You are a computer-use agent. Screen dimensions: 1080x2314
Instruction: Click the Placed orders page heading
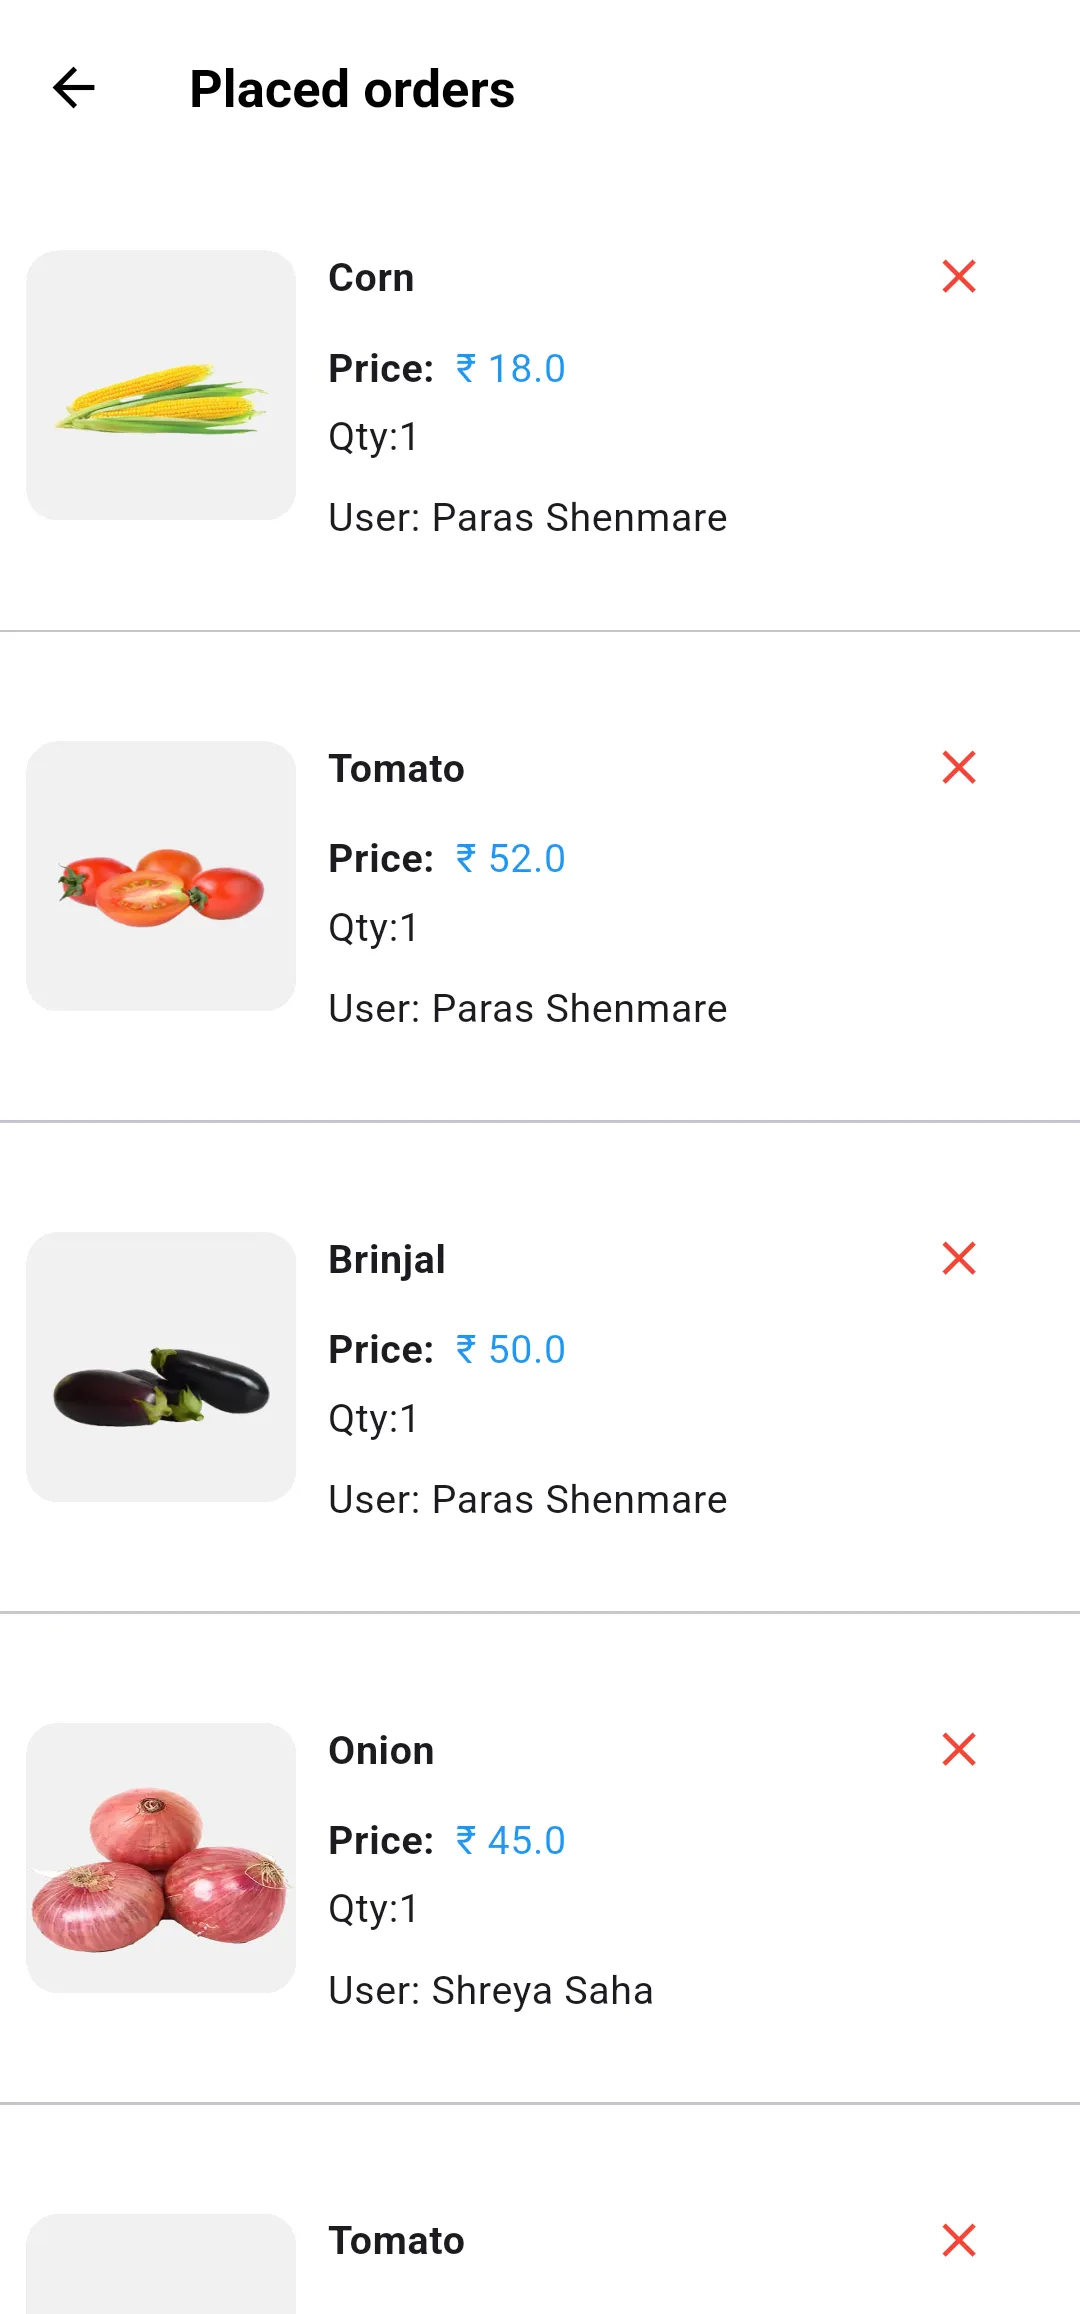[352, 89]
